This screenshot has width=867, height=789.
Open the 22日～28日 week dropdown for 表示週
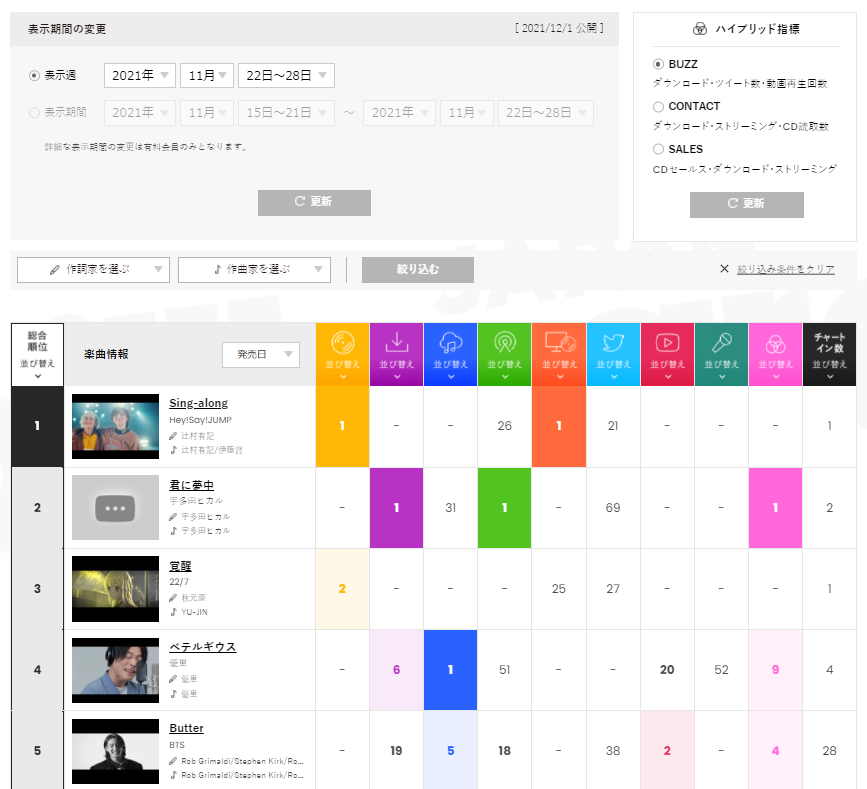286,76
